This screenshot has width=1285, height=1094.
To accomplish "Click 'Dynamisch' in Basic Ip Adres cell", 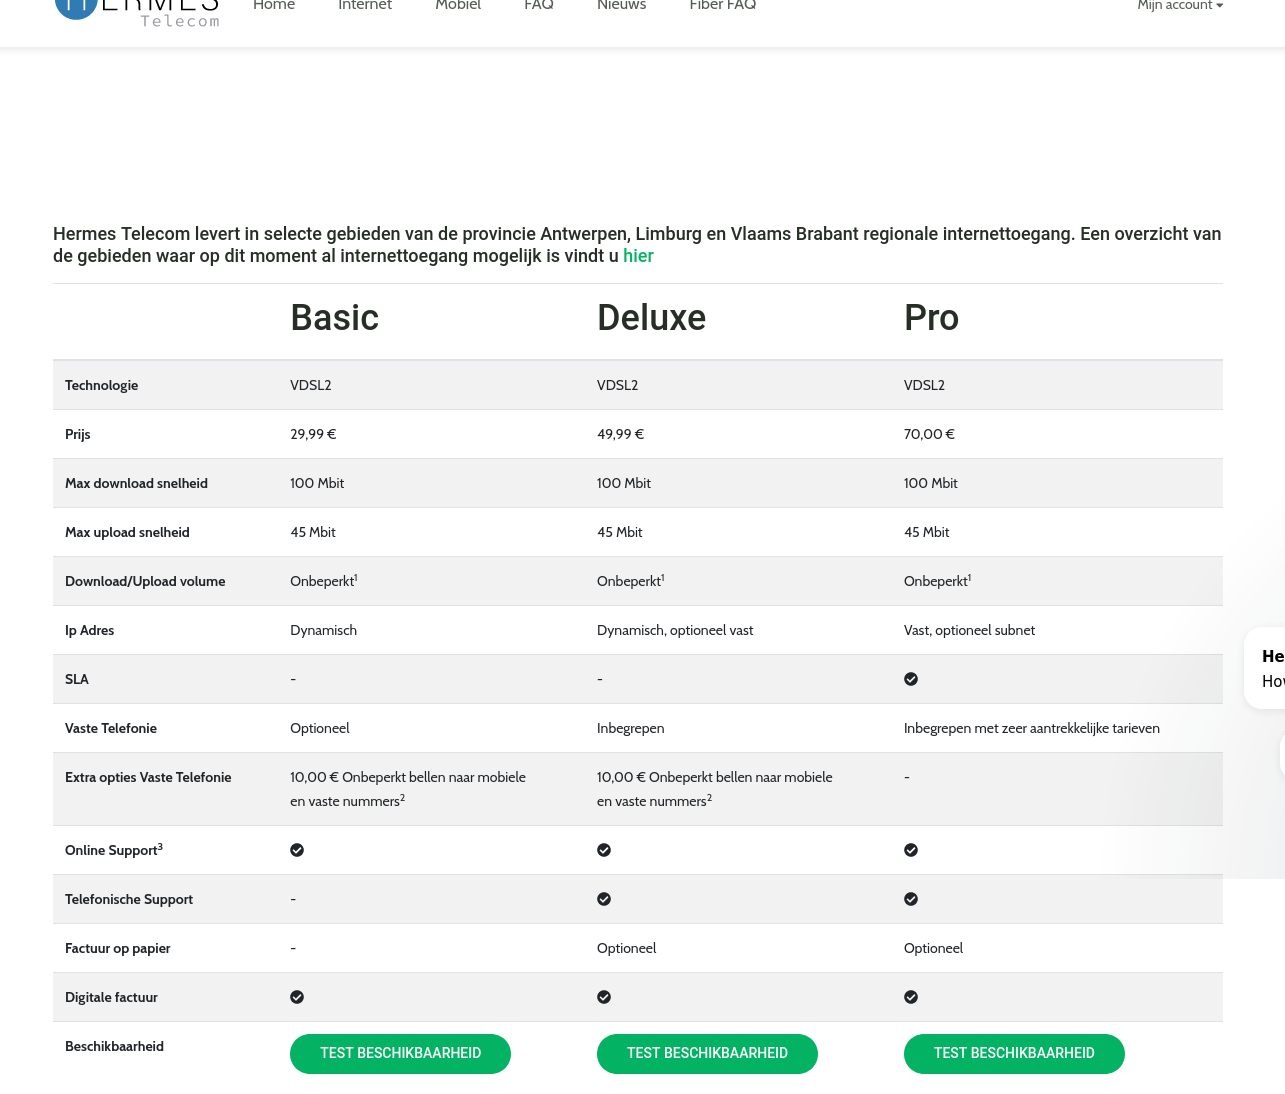I will 324,630.
